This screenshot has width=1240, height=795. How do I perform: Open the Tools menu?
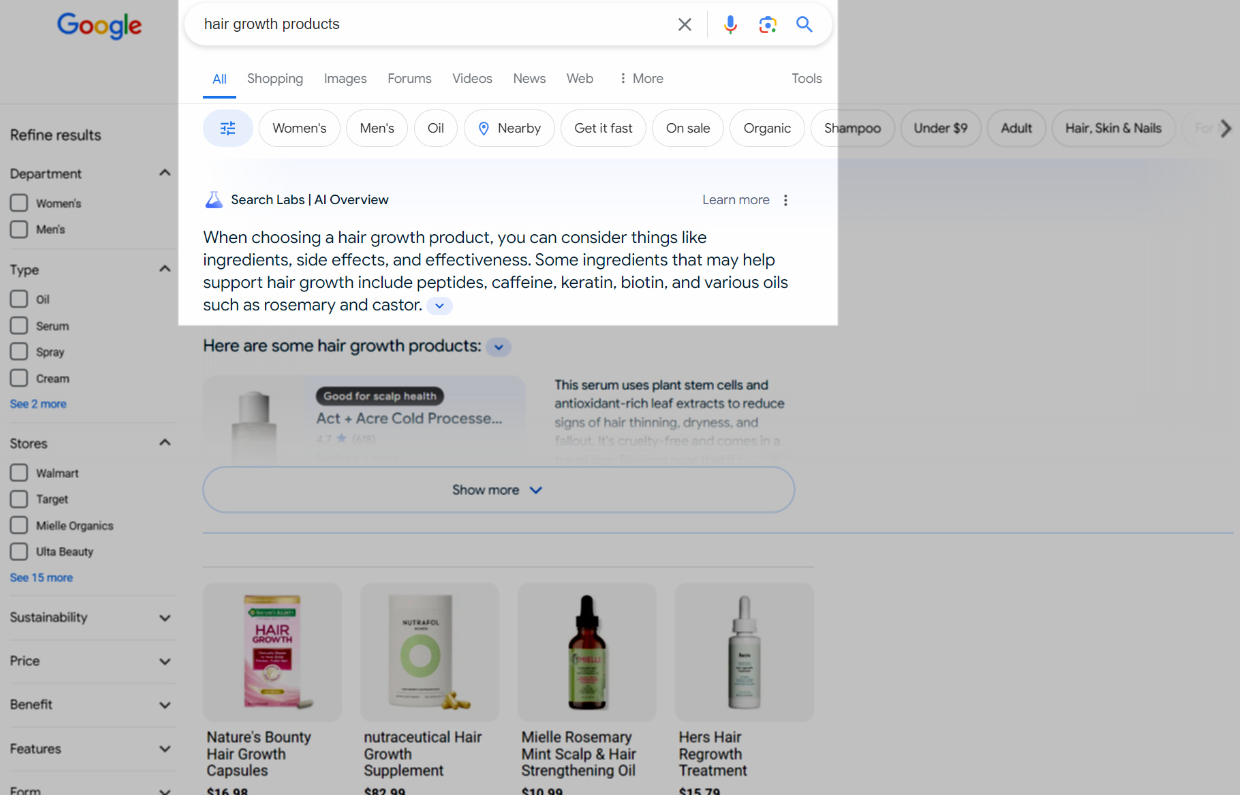tap(807, 78)
